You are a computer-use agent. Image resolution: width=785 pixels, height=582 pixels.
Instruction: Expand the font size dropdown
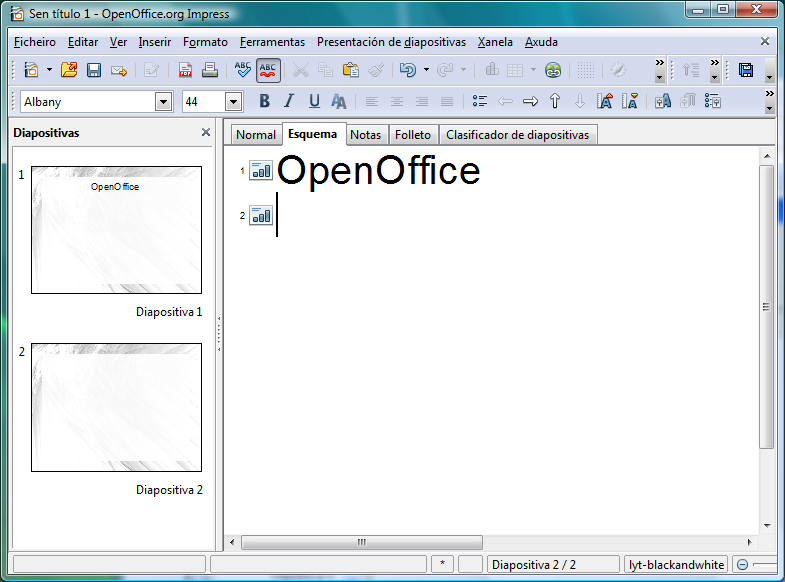[234, 102]
